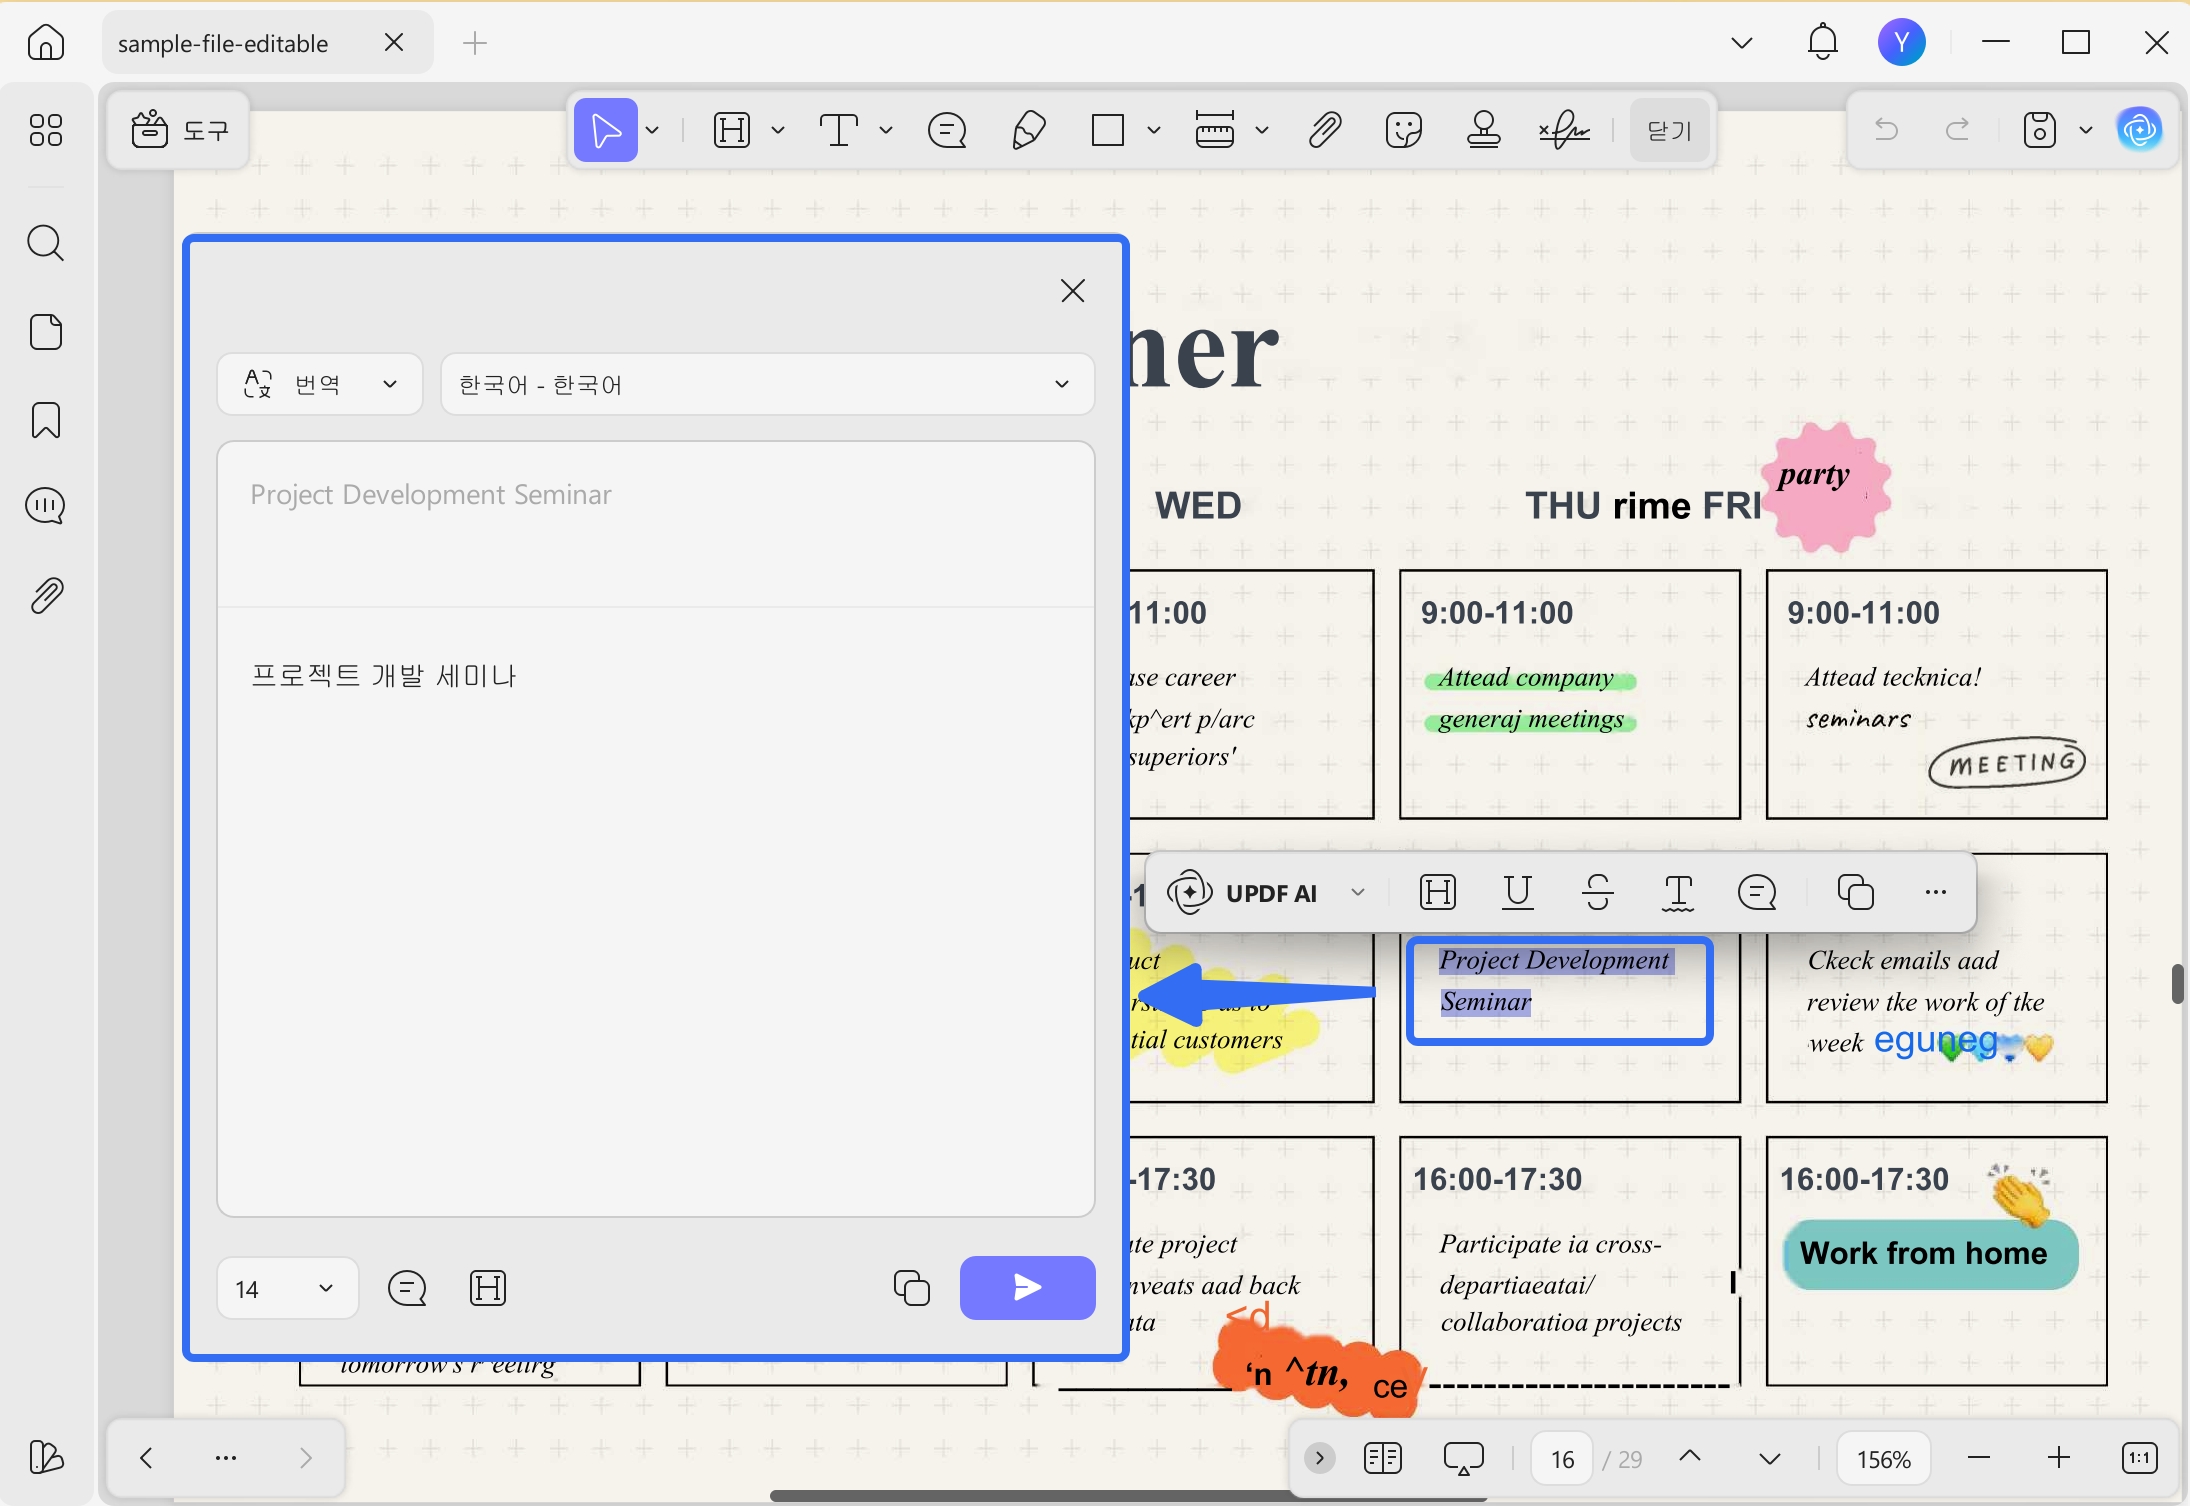This screenshot has height=1506, width=2190.
Task: Expand the text tool dropdown arrow
Action: [886, 130]
